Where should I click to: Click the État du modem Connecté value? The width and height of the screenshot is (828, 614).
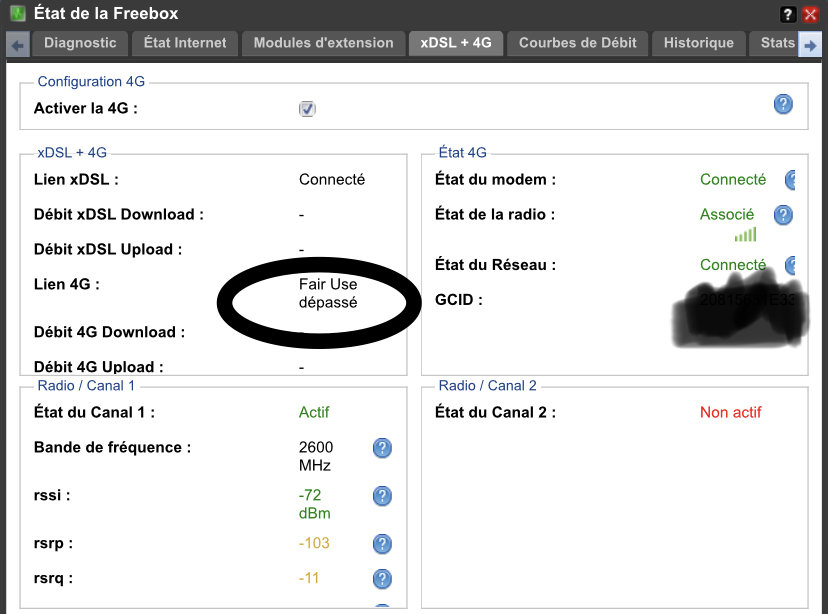(x=733, y=180)
